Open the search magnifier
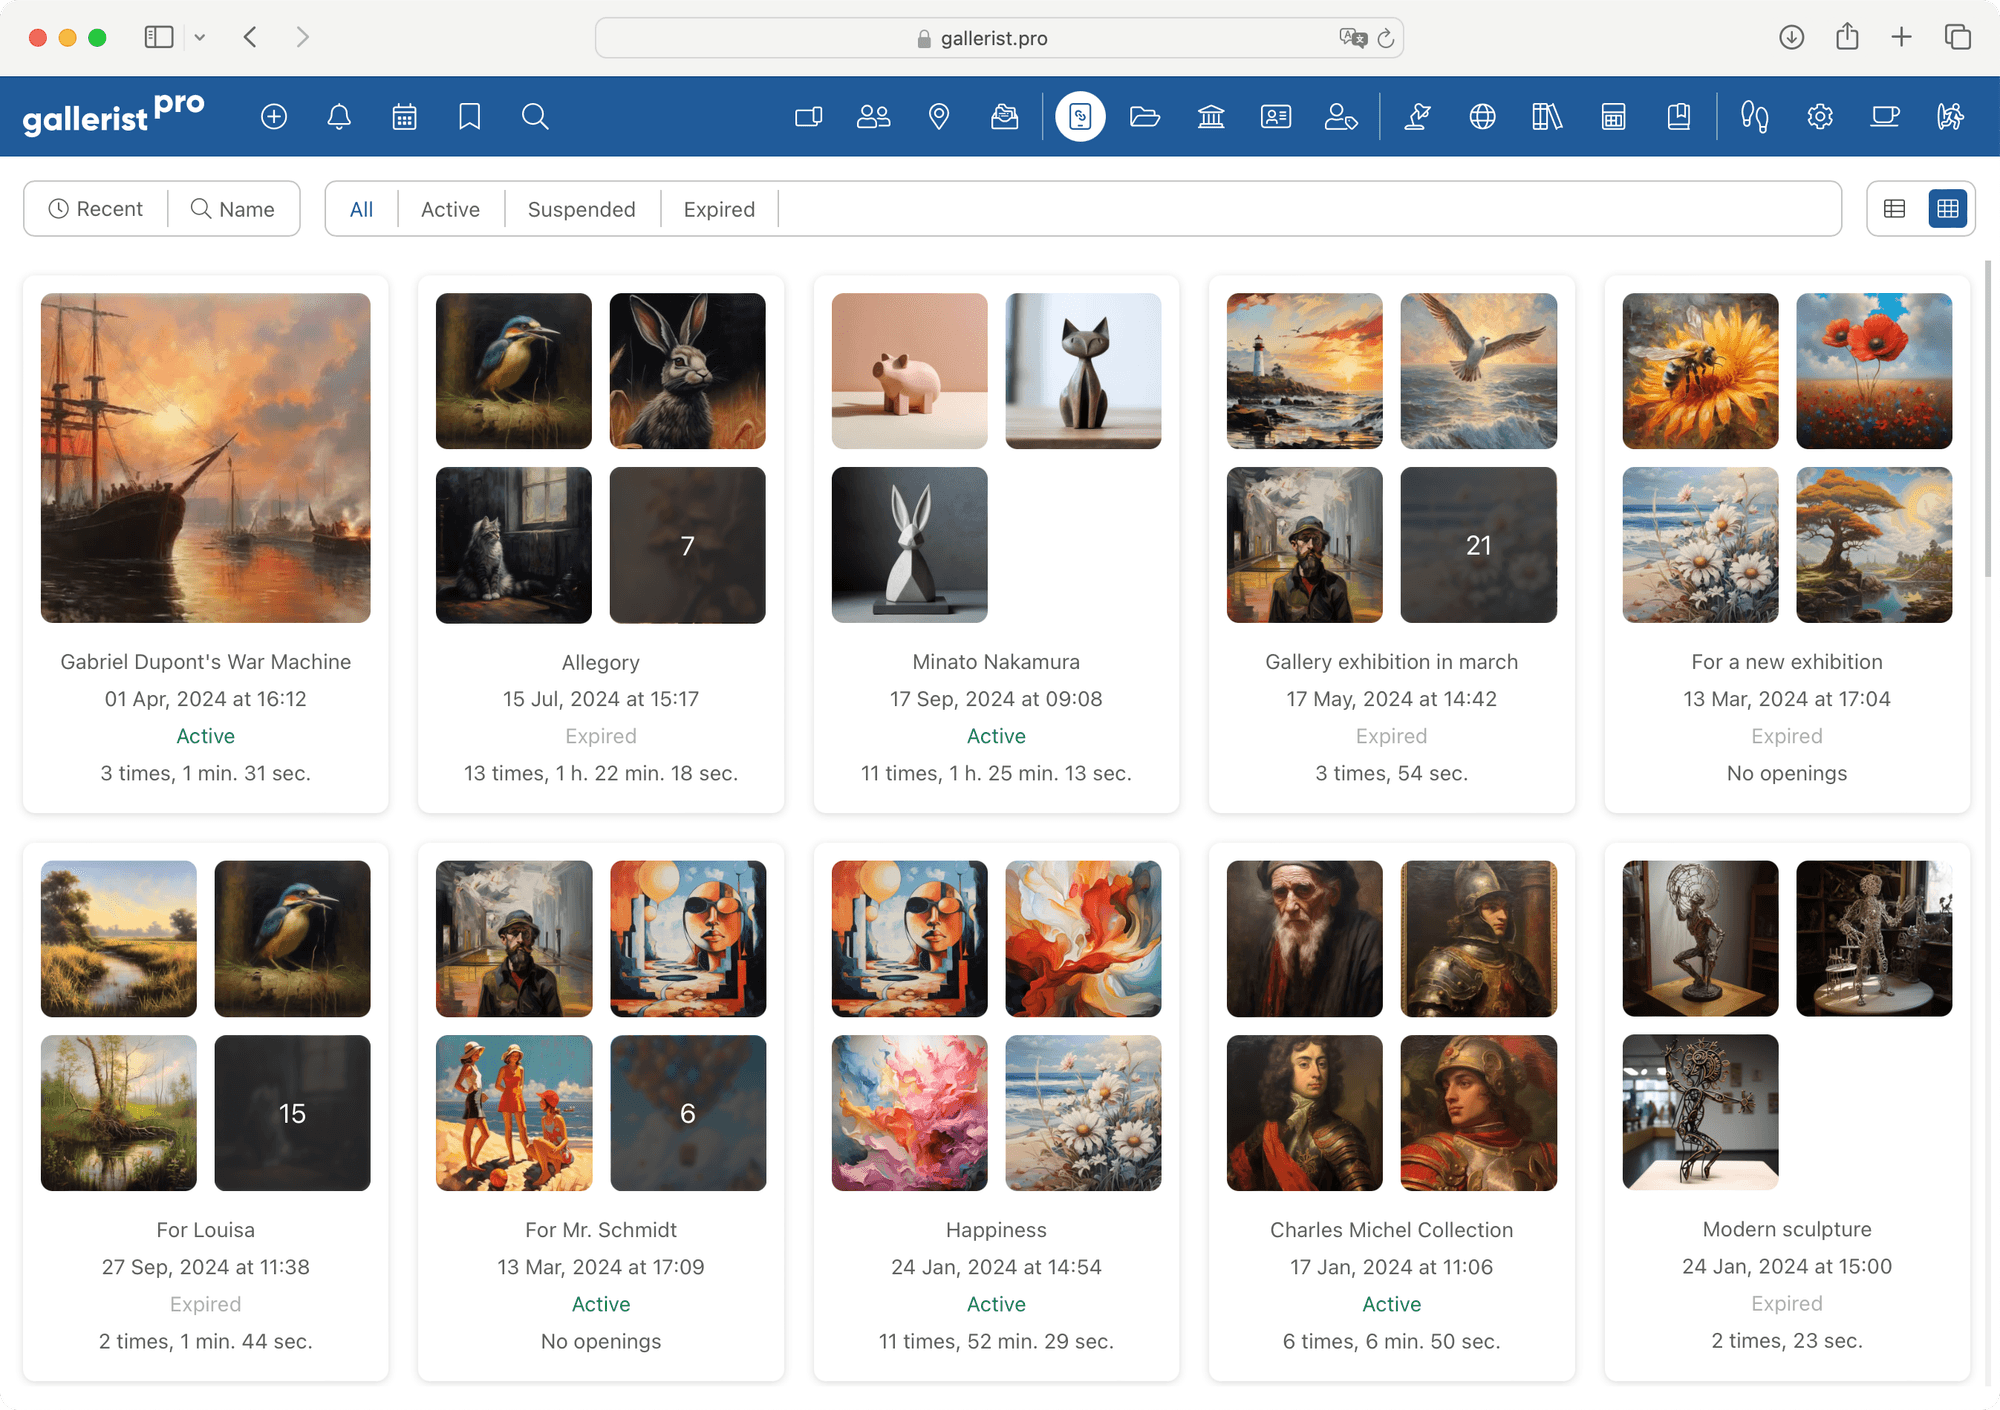The height and width of the screenshot is (1410, 2000). point(535,116)
